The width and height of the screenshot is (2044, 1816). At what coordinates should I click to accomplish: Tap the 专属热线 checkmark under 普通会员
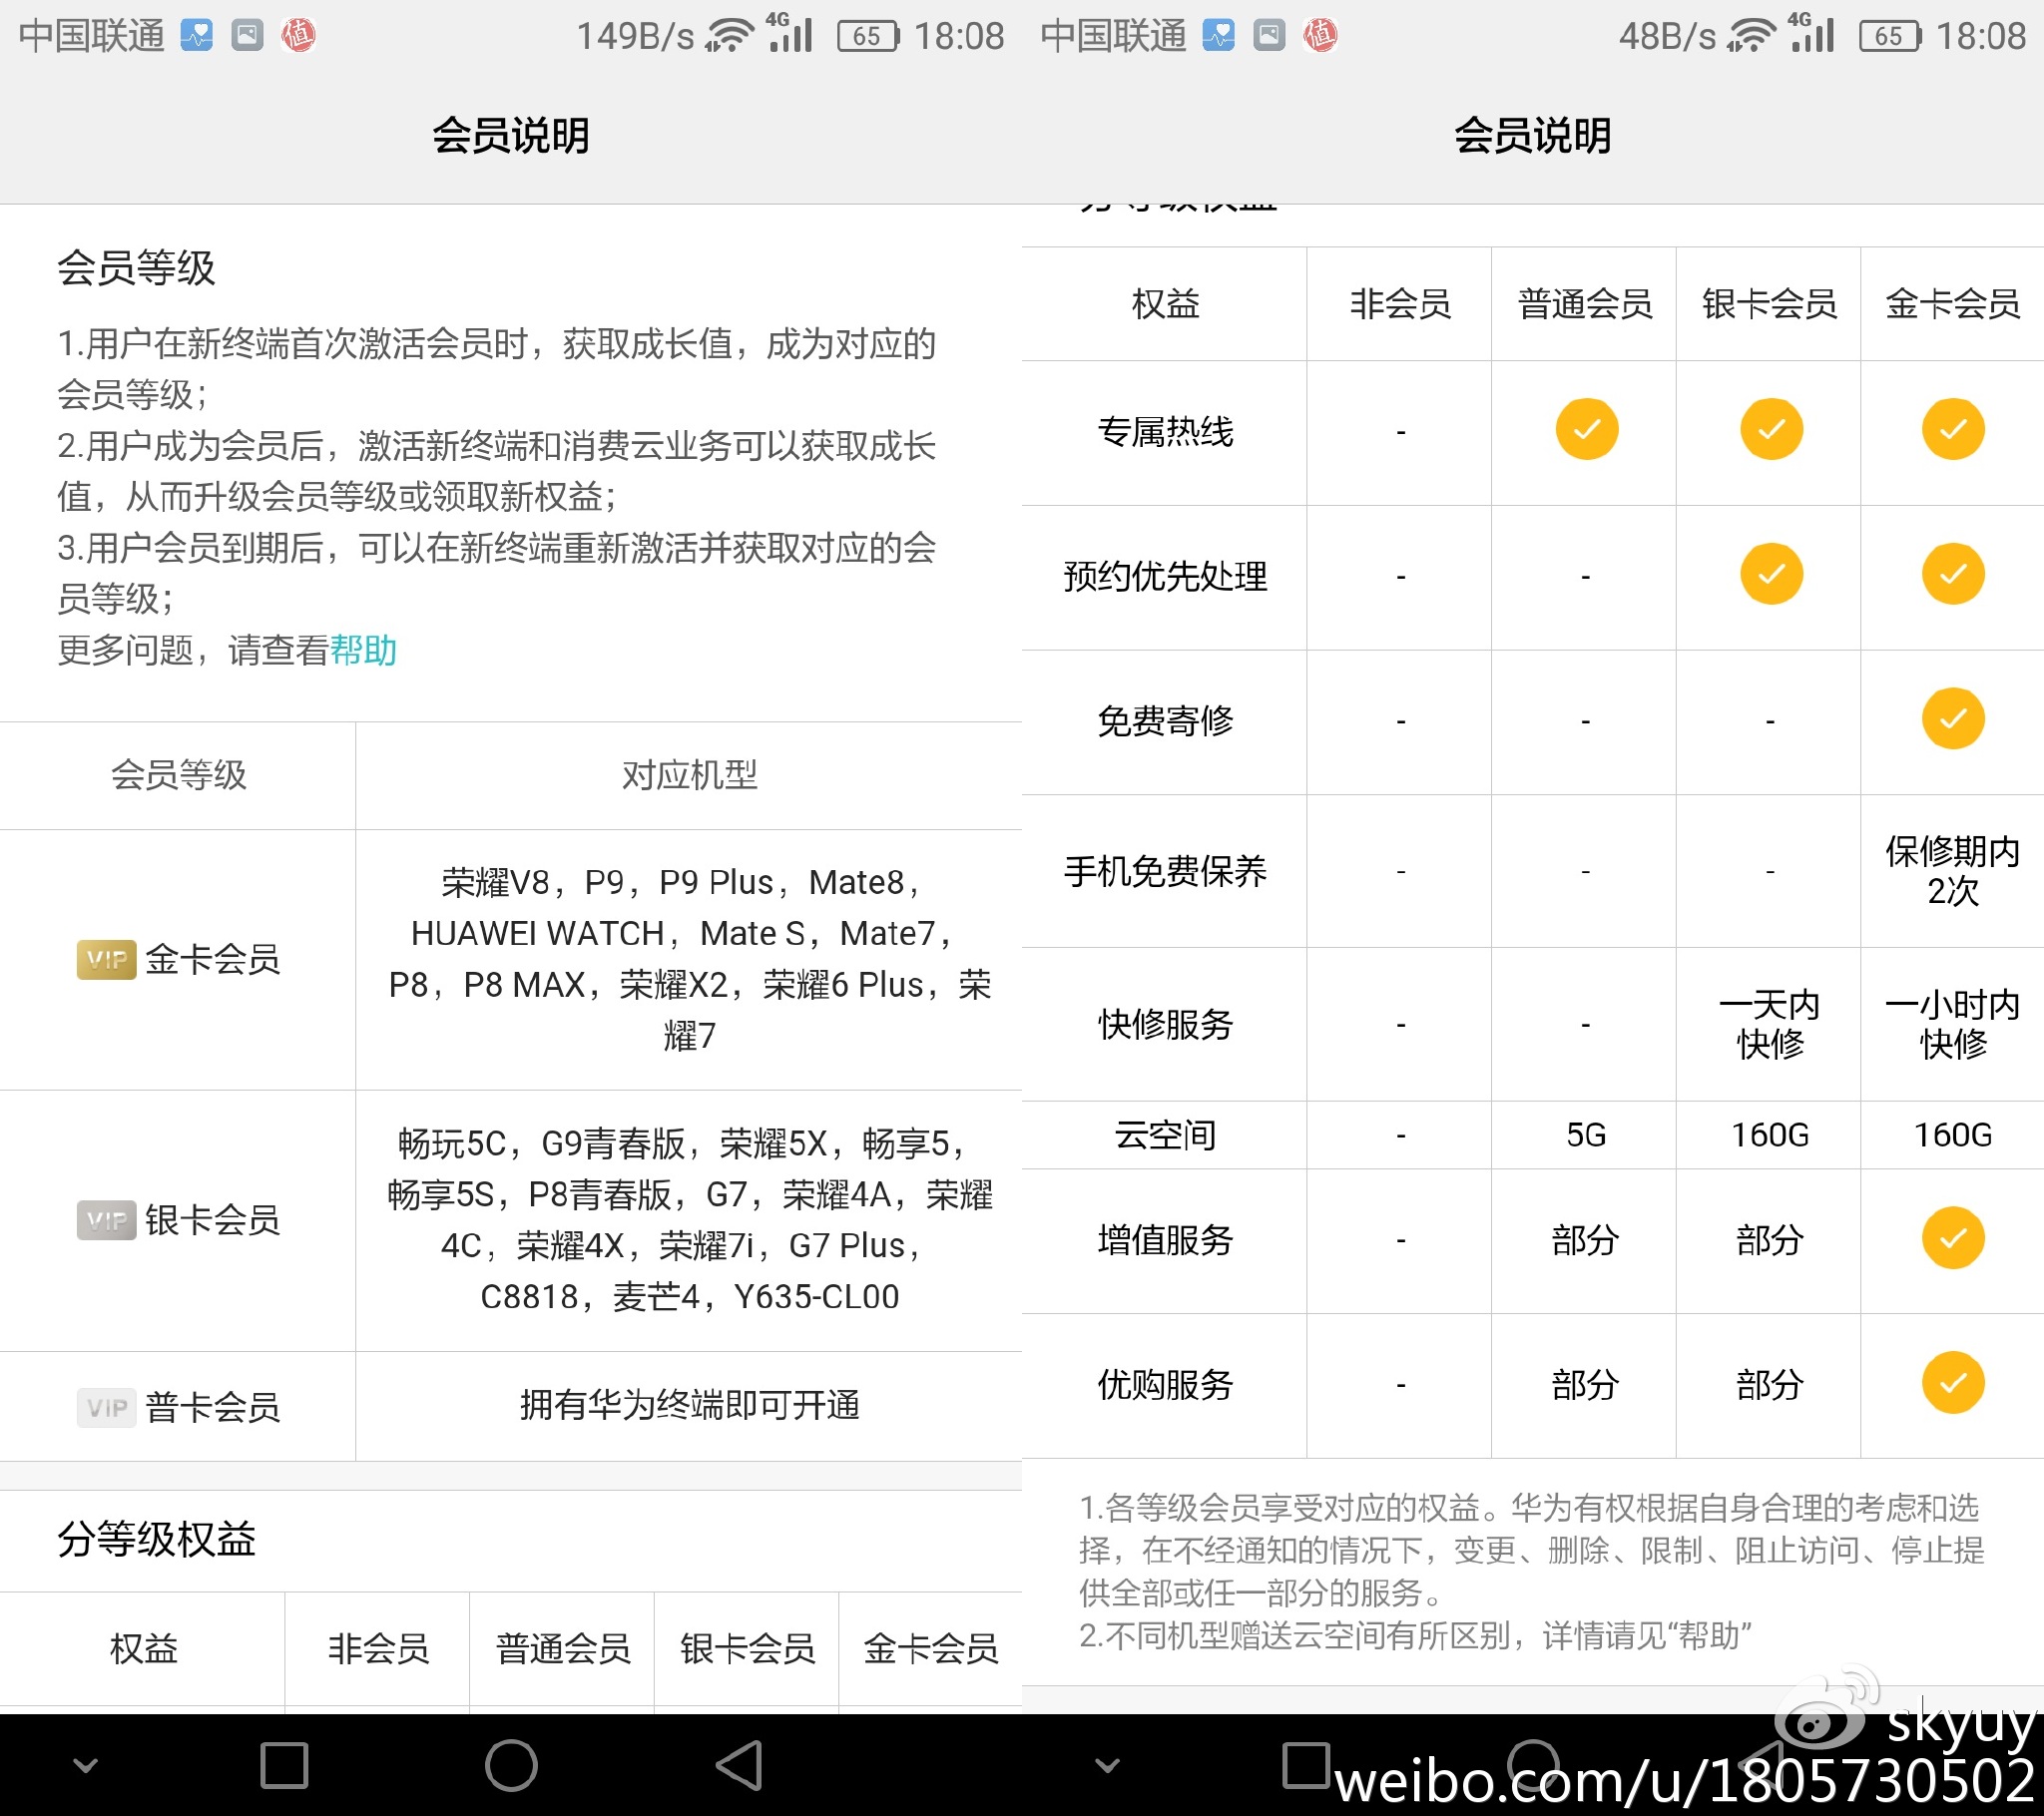click(x=1585, y=429)
